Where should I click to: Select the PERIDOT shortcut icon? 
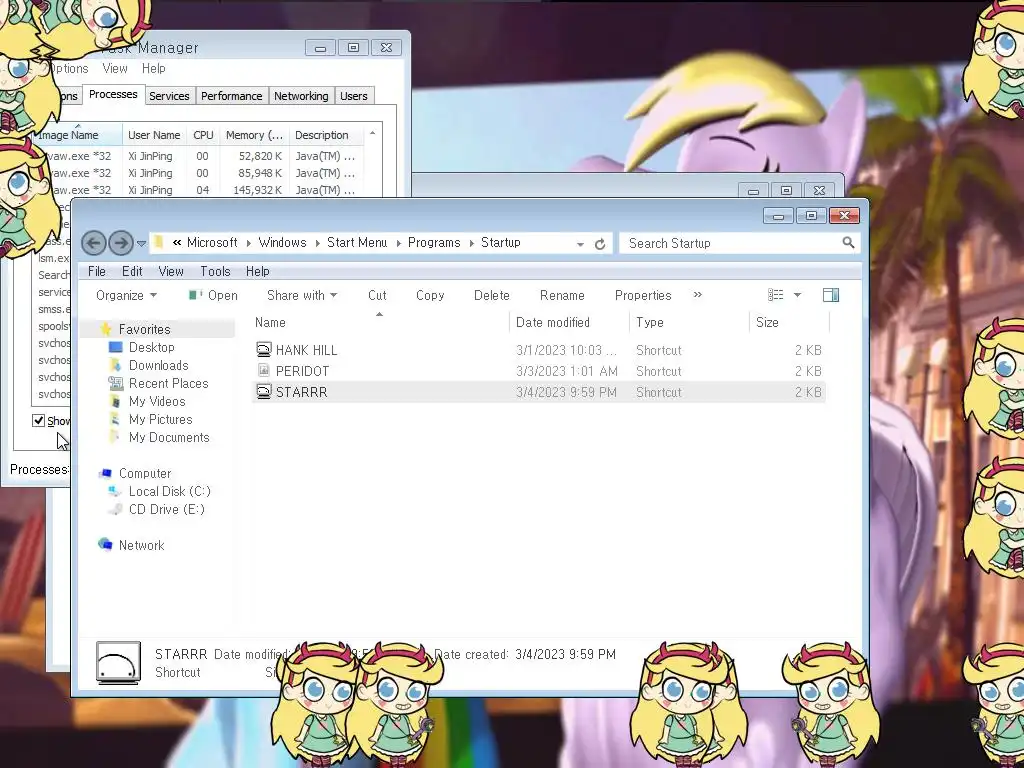pyautogui.click(x=263, y=370)
